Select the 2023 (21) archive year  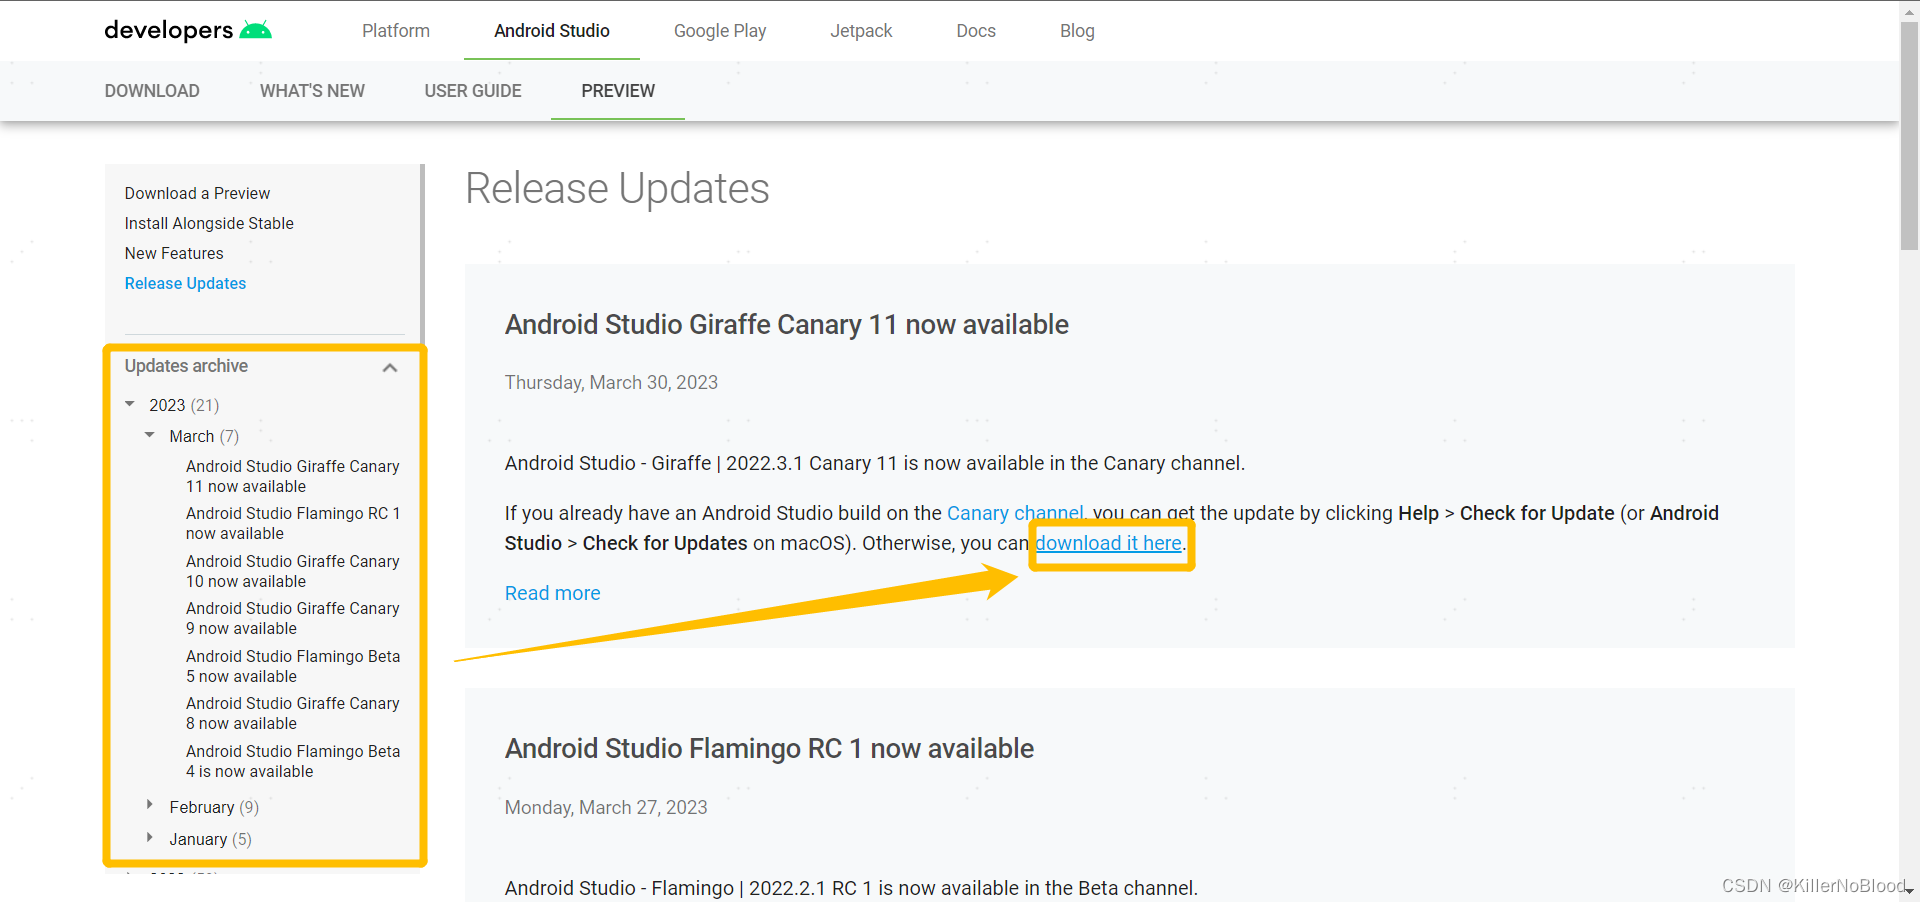click(x=184, y=405)
